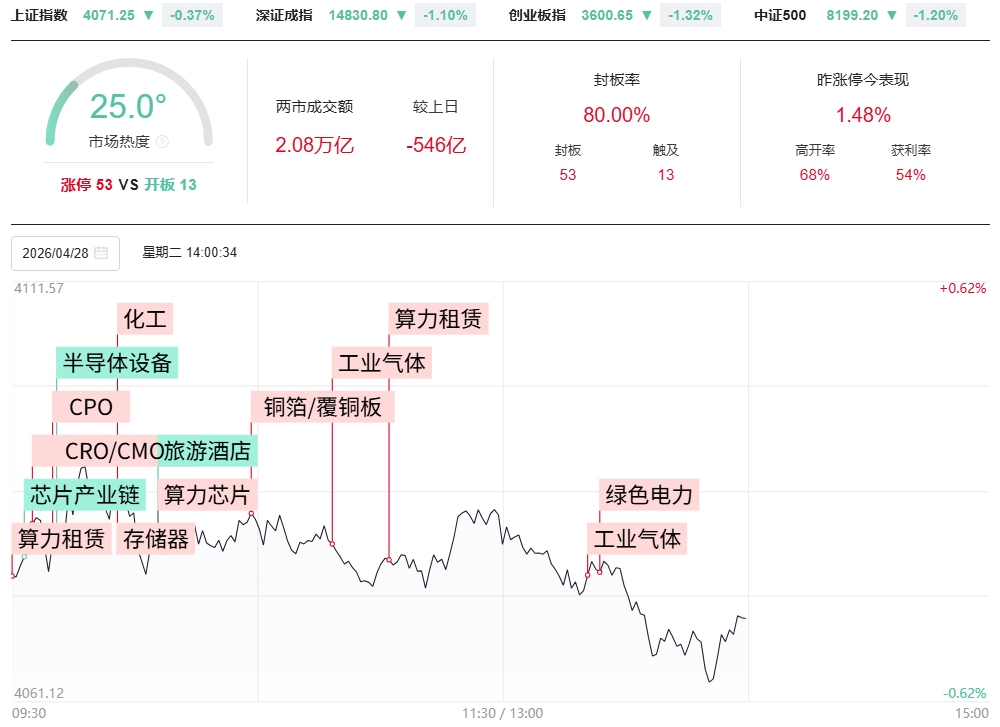Click the down arrow next to 上证指数 4071.25
Viewport: 1000px width, 727px height.
[149, 15]
